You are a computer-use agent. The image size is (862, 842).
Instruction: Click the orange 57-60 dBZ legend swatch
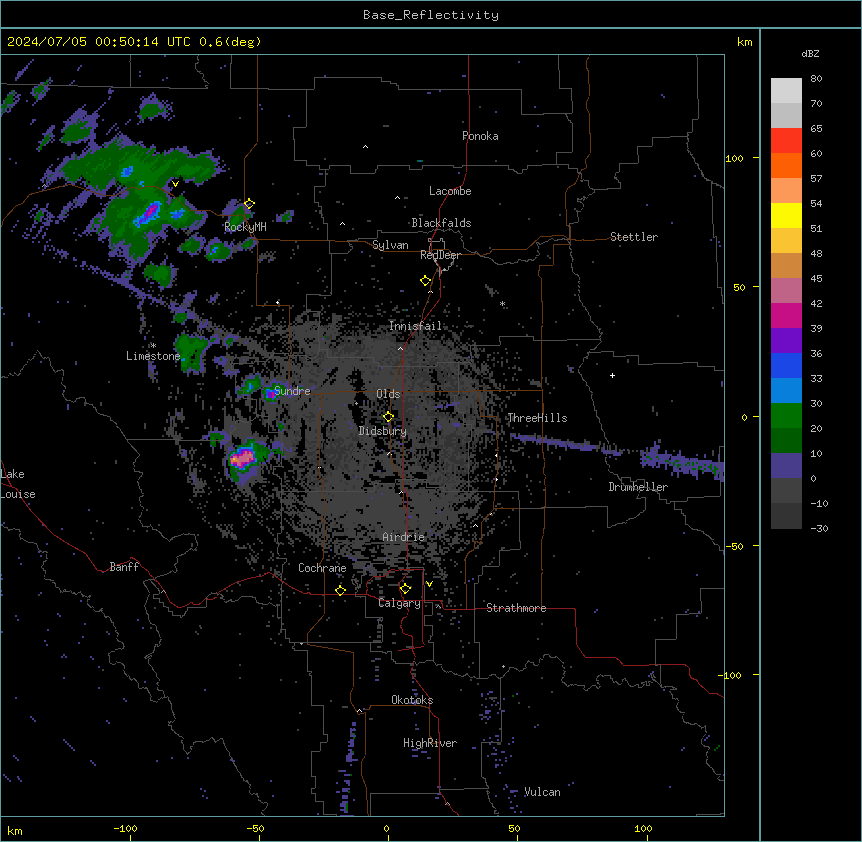(786, 166)
